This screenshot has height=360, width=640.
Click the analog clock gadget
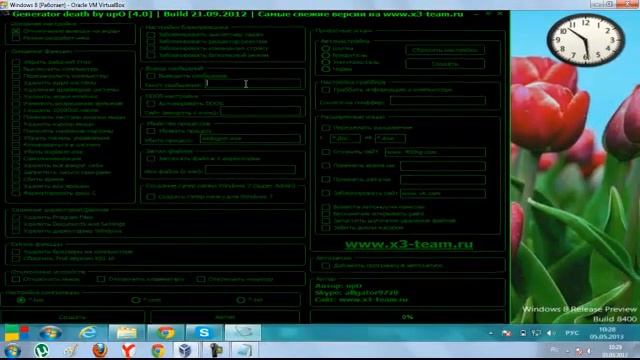pos(586,40)
